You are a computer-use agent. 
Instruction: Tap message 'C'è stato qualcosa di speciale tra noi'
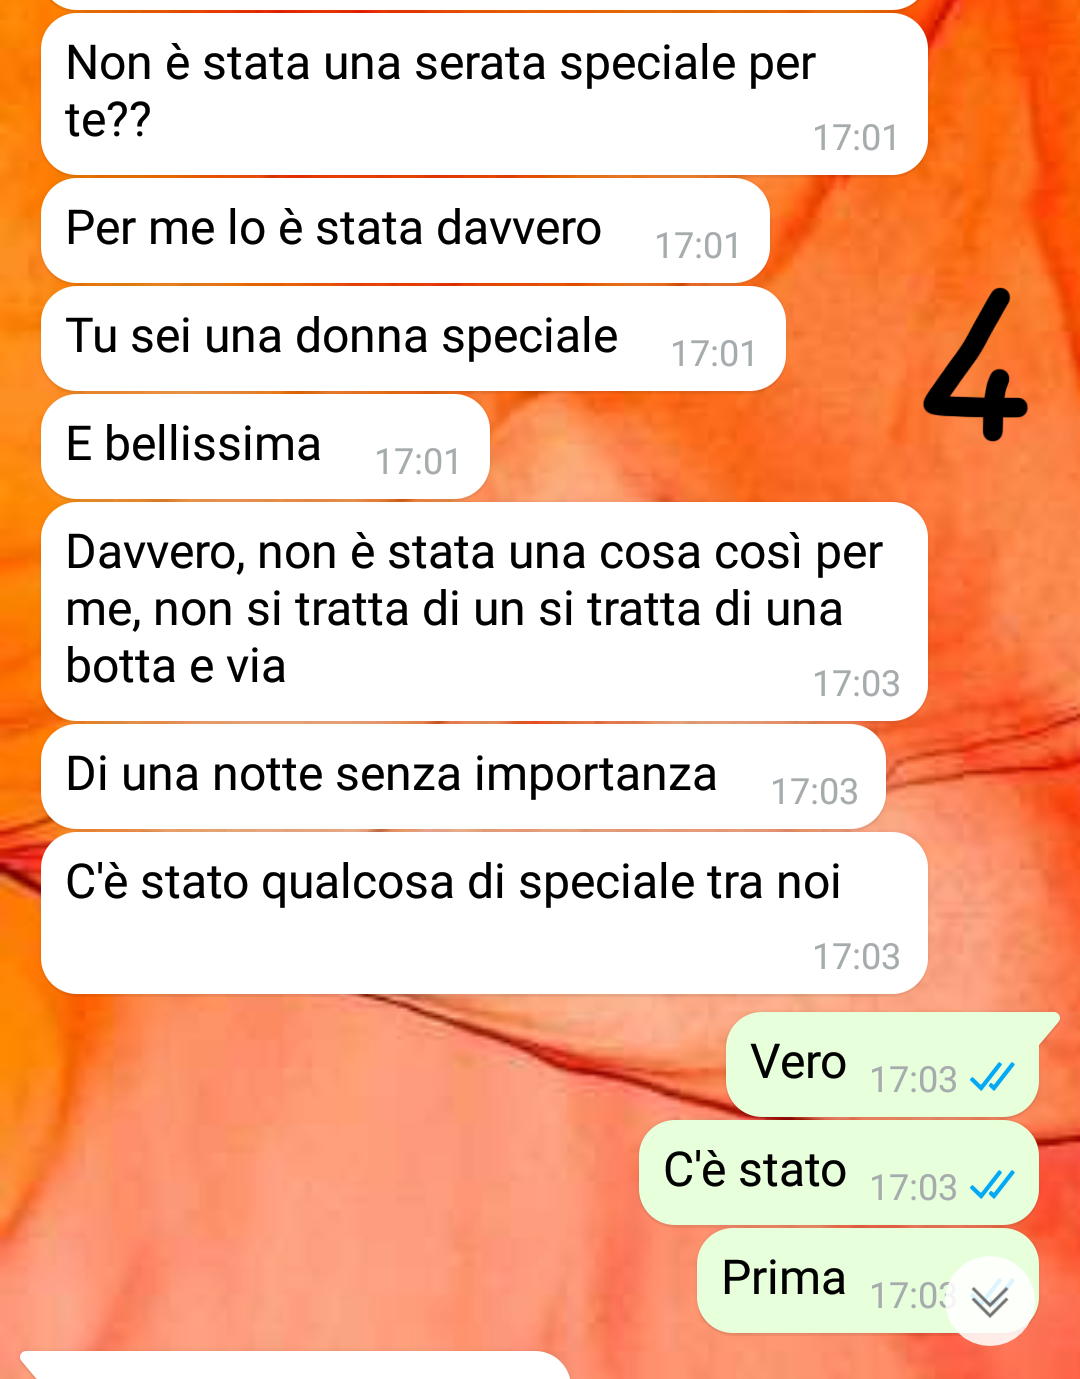(484, 913)
